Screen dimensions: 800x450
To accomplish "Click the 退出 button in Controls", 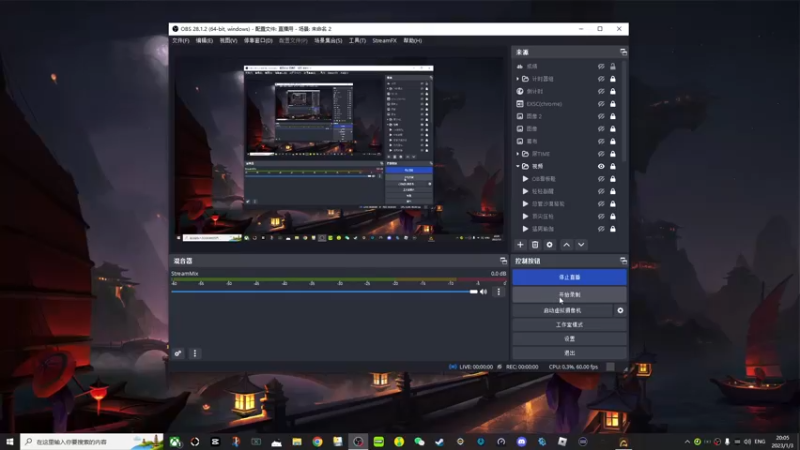I will pos(569,353).
